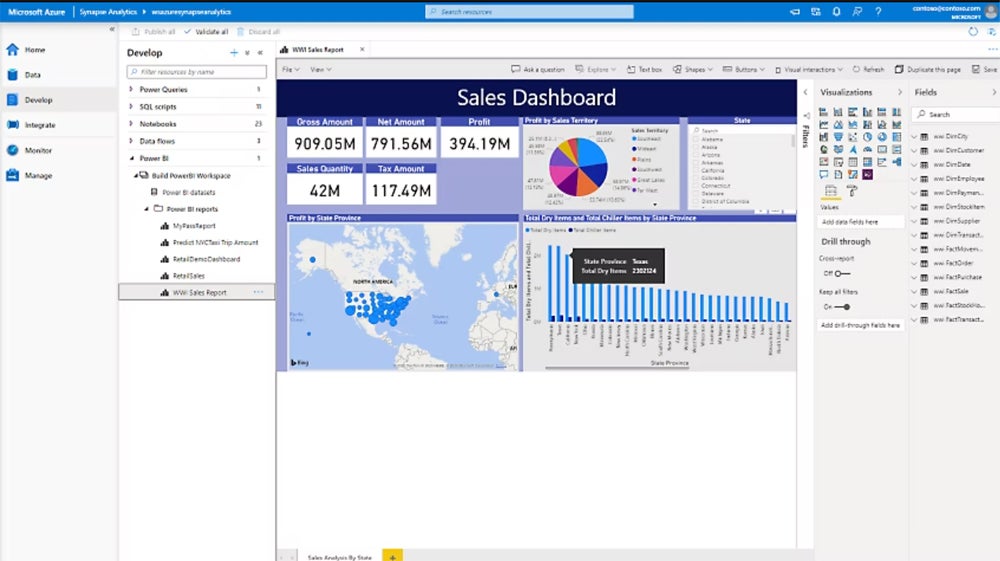Viewport: 1000px width, 561px height.
Task: Toggle Cross-report drill through switch
Action: (x=842, y=273)
